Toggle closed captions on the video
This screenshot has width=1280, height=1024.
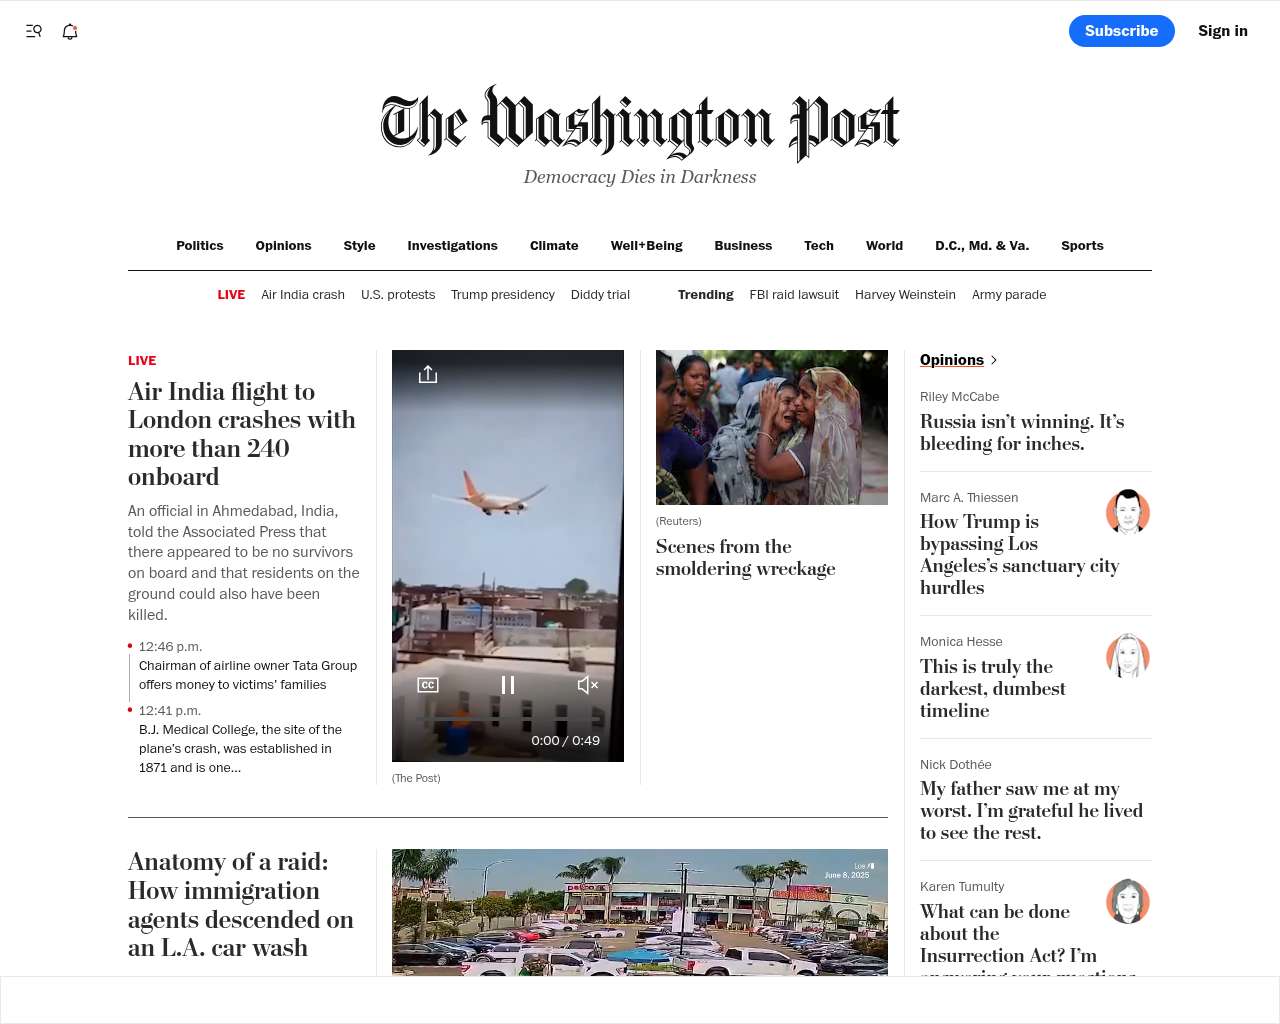tap(428, 685)
